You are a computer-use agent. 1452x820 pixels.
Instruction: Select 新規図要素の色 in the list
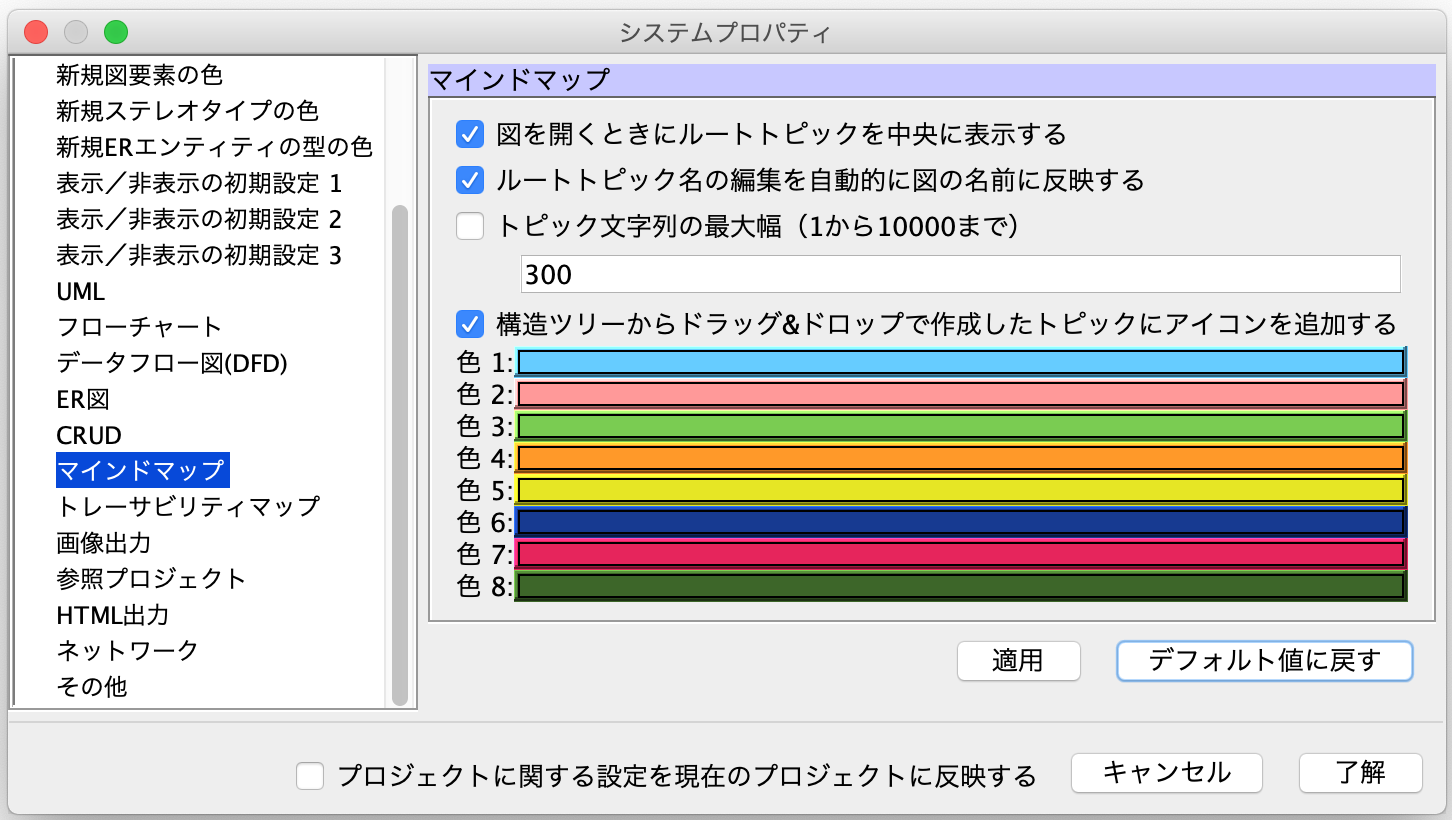pyautogui.click(x=139, y=74)
